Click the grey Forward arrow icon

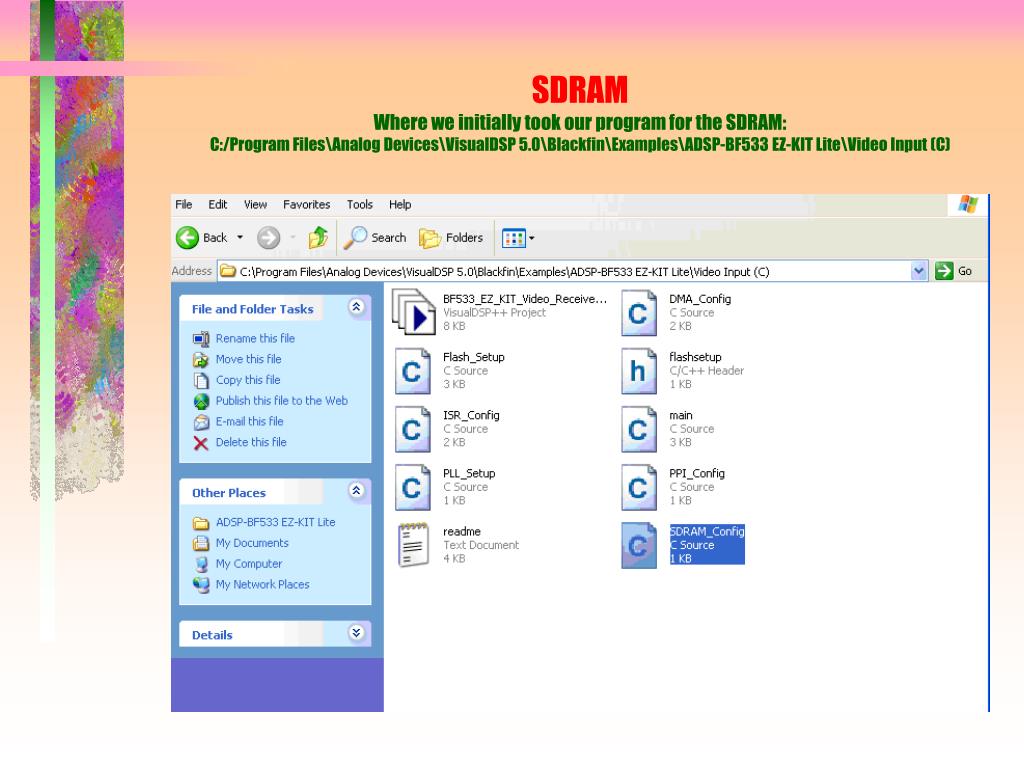point(268,238)
